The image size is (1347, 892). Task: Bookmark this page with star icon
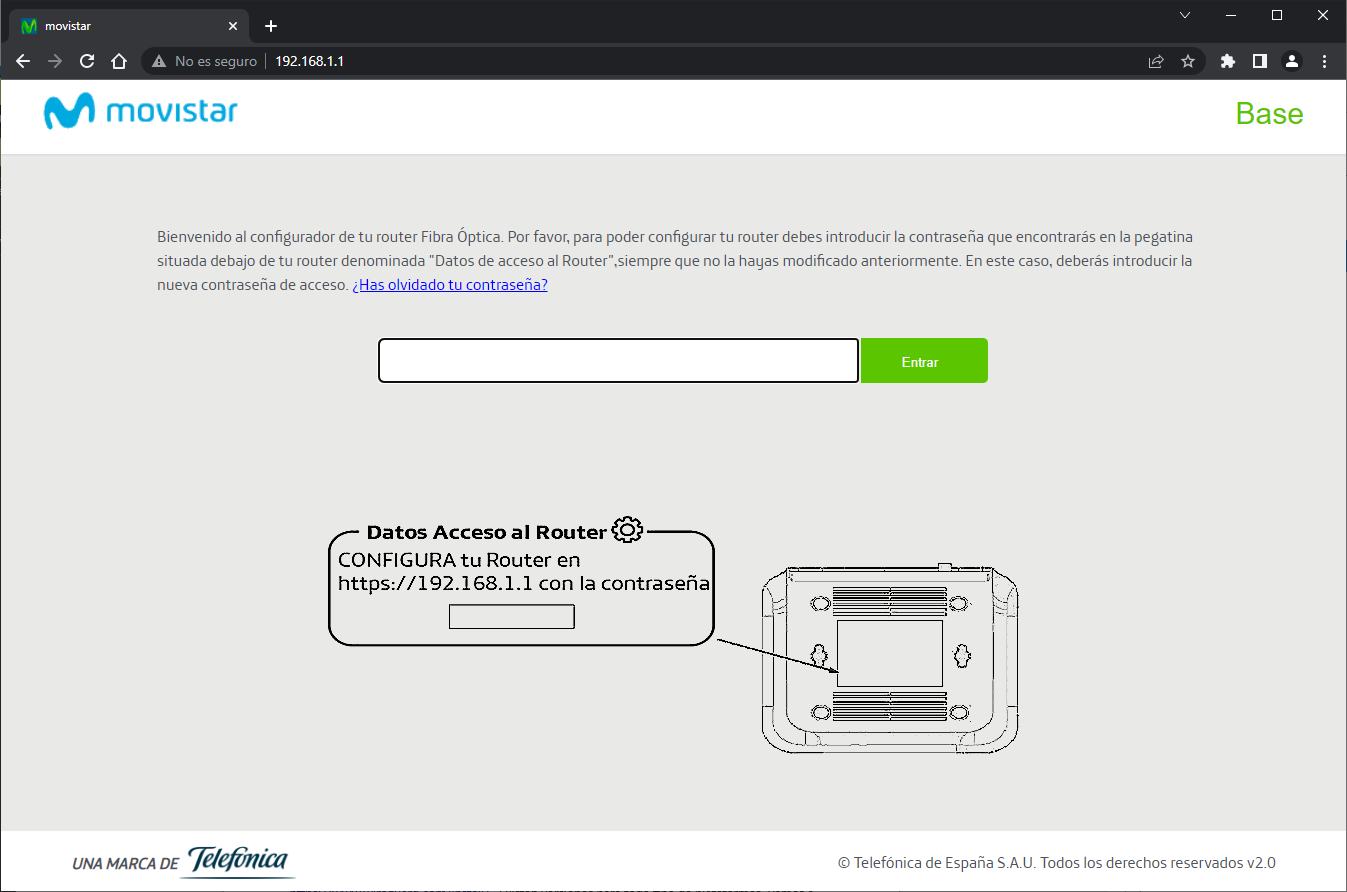click(x=1188, y=61)
